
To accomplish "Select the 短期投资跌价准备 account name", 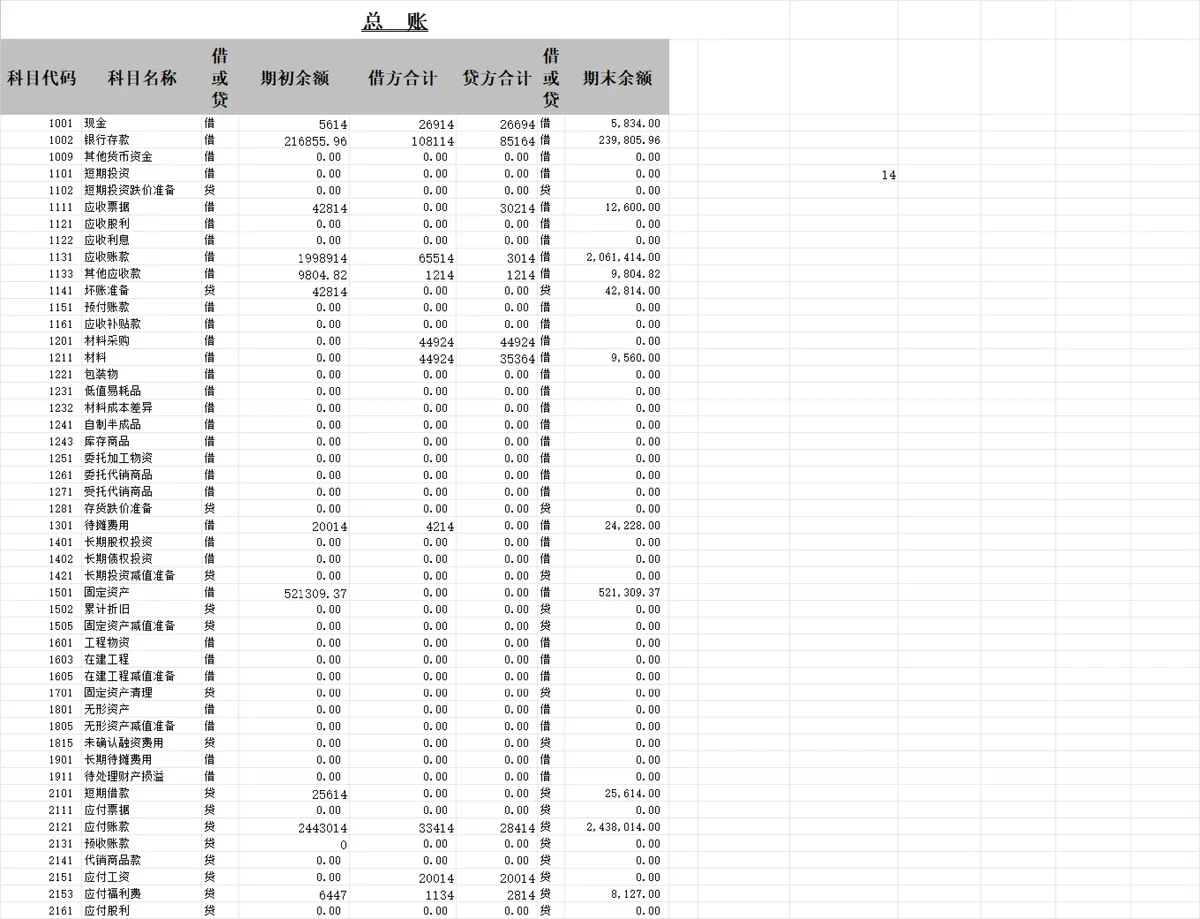I will (130, 190).
